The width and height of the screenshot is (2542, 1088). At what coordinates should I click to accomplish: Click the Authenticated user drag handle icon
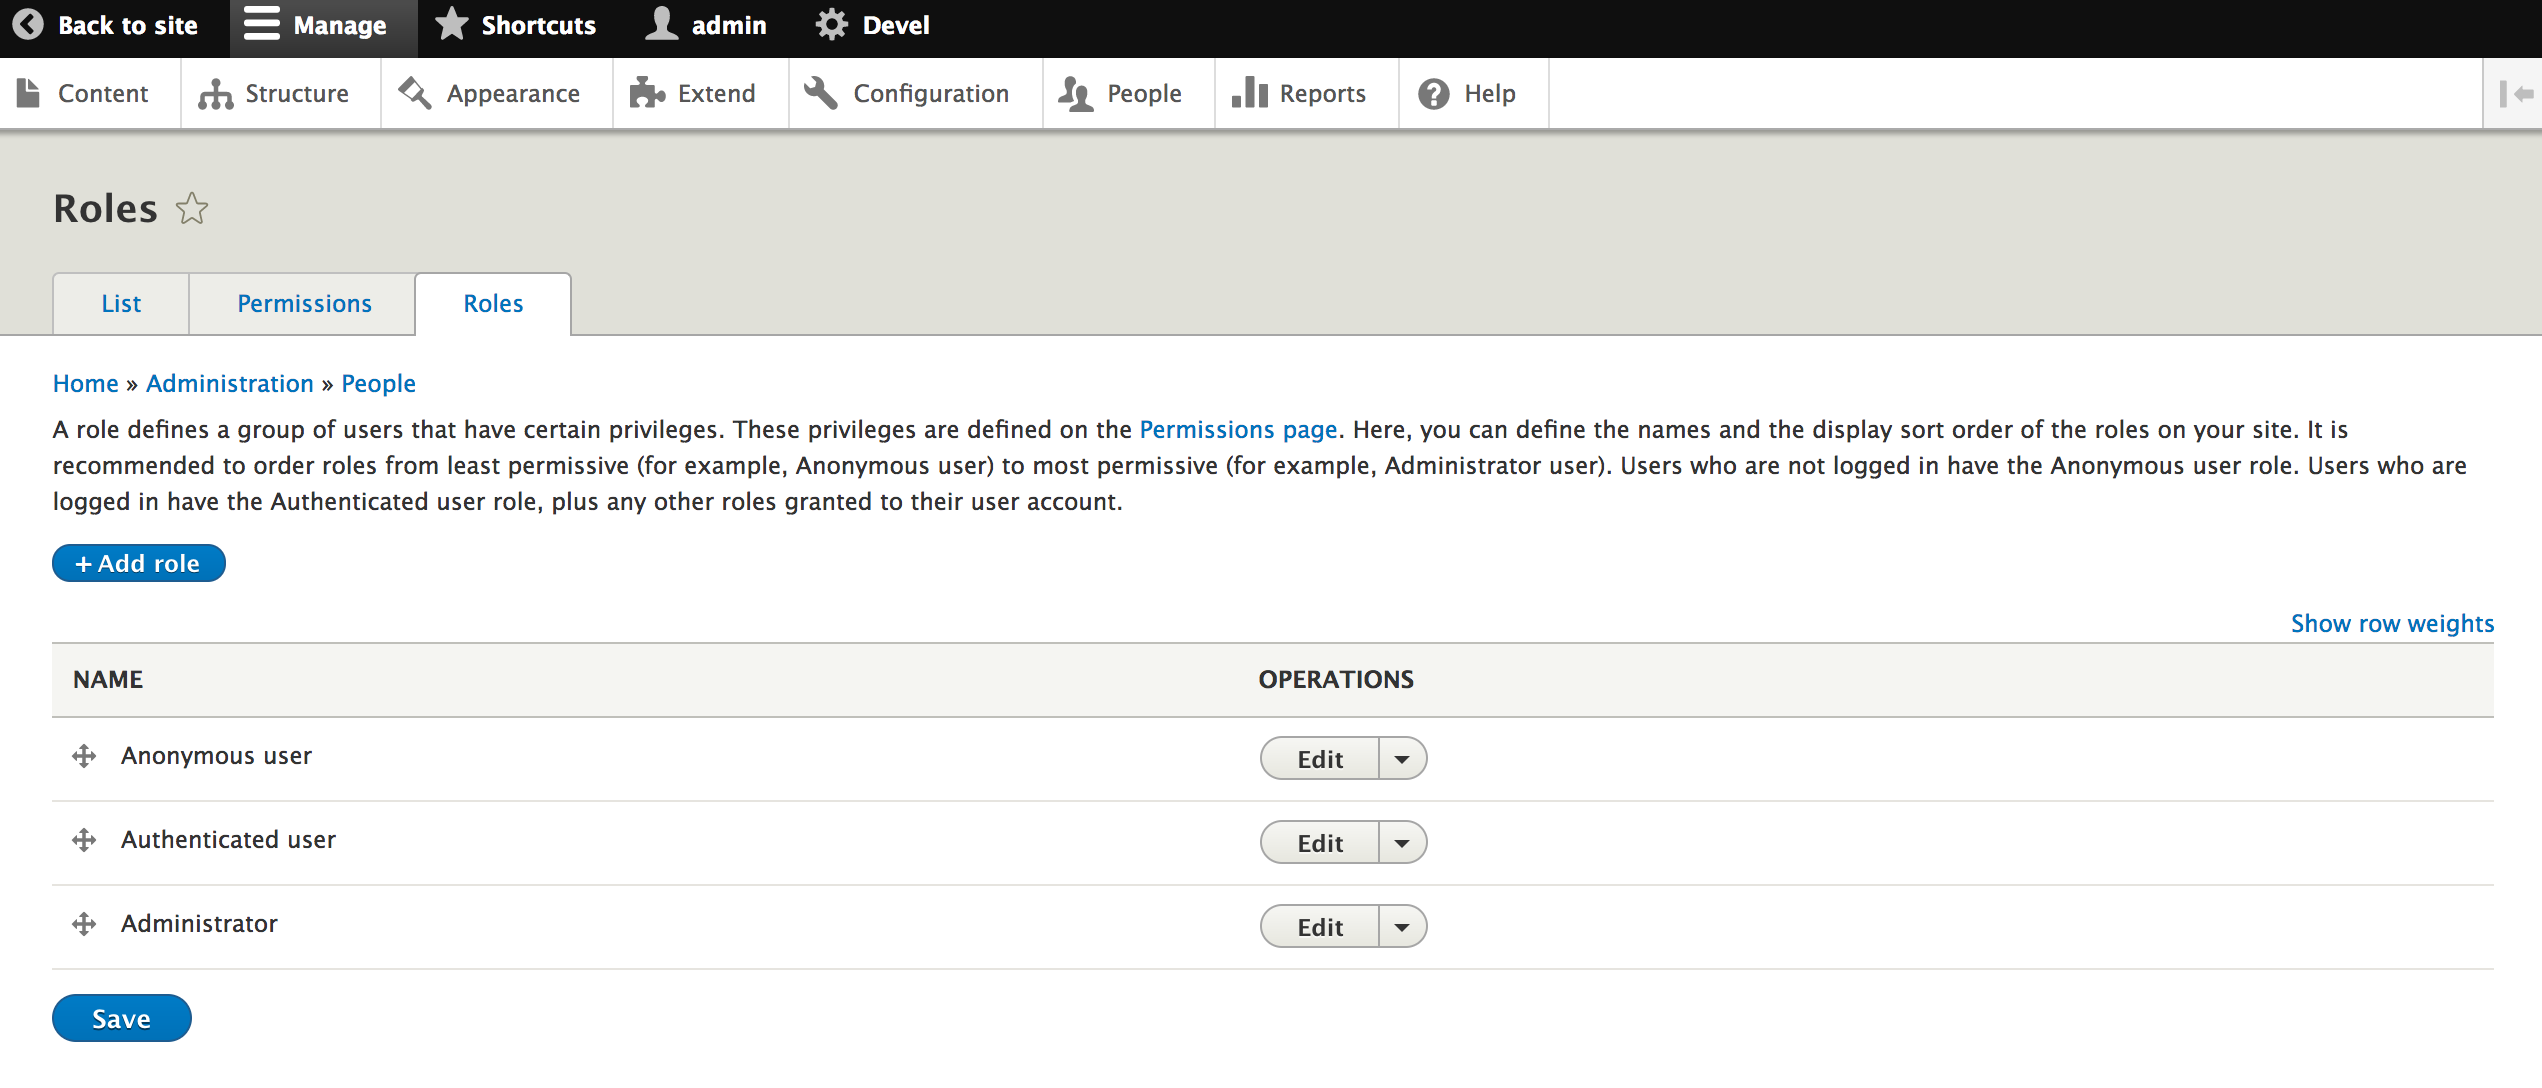(x=84, y=840)
